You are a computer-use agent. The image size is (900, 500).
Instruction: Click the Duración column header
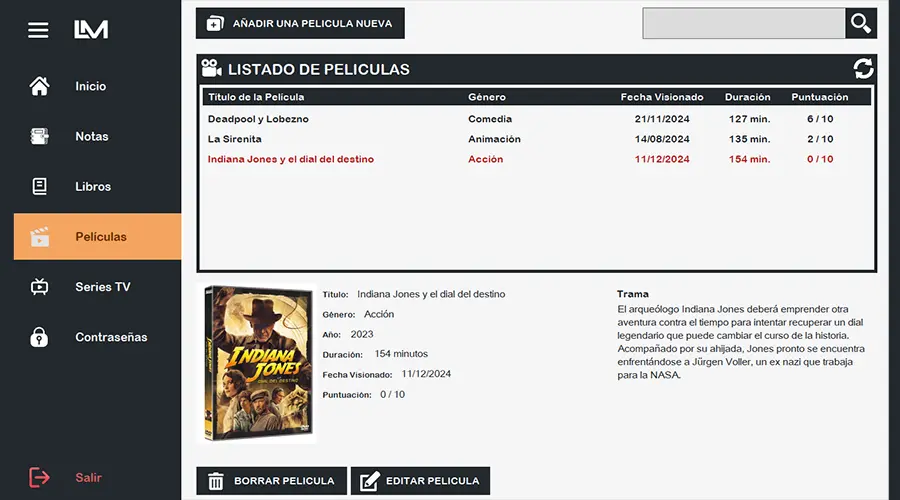click(x=747, y=97)
